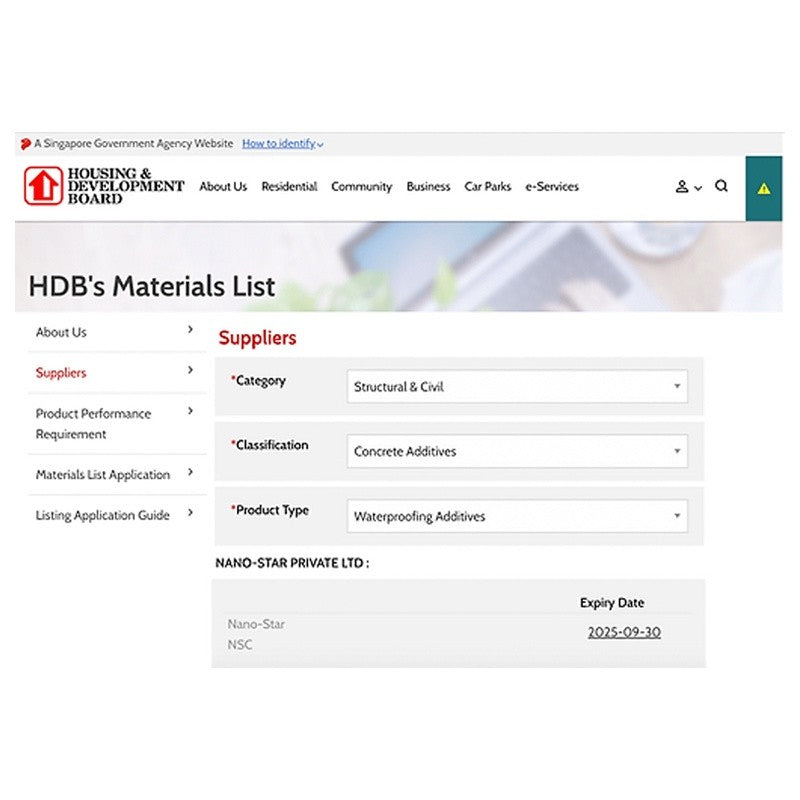This screenshot has height=800, width=800.
Task: Click the yellow warning alert icon
Action: click(x=763, y=189)
